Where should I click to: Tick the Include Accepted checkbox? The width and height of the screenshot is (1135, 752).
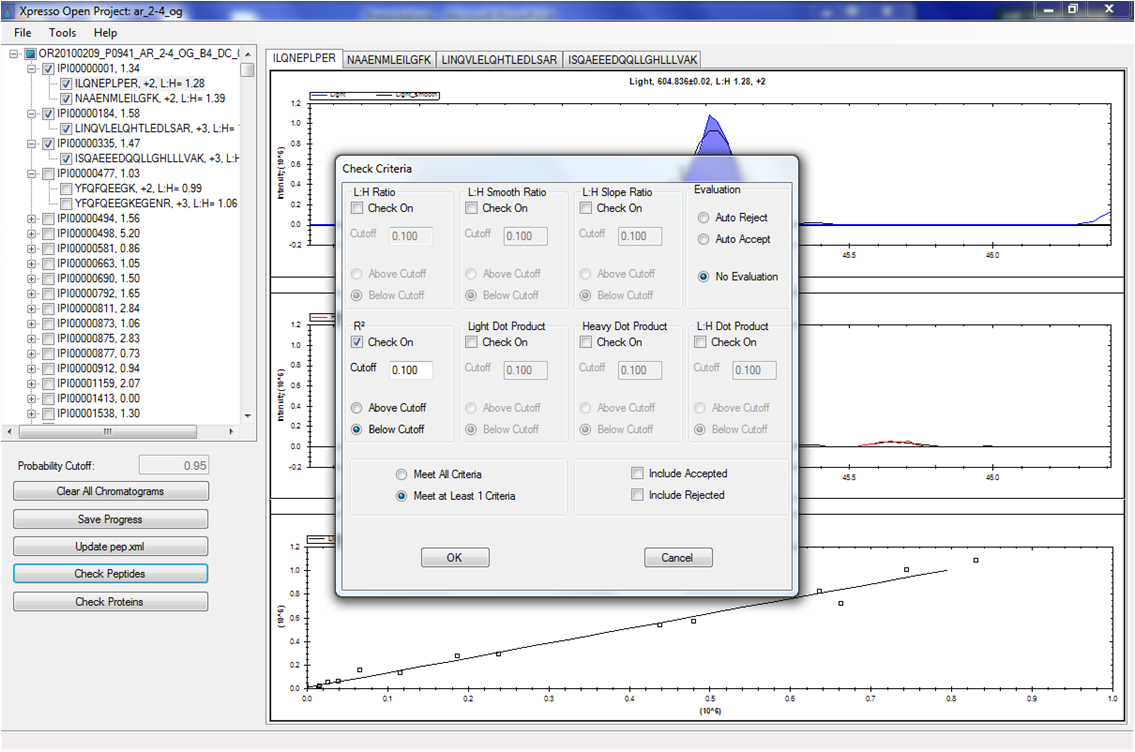point(638,474)
